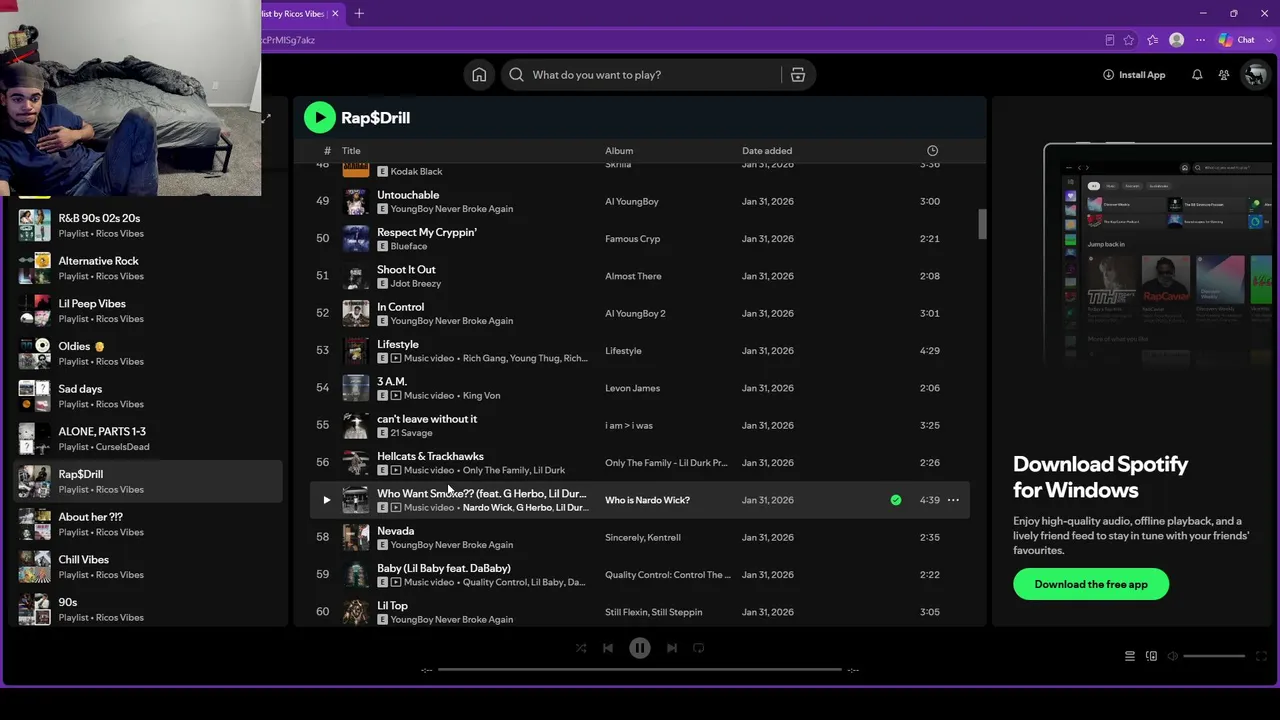Sort by the duration clock column header
The image size is (1280, 720).
click(932, 151)
